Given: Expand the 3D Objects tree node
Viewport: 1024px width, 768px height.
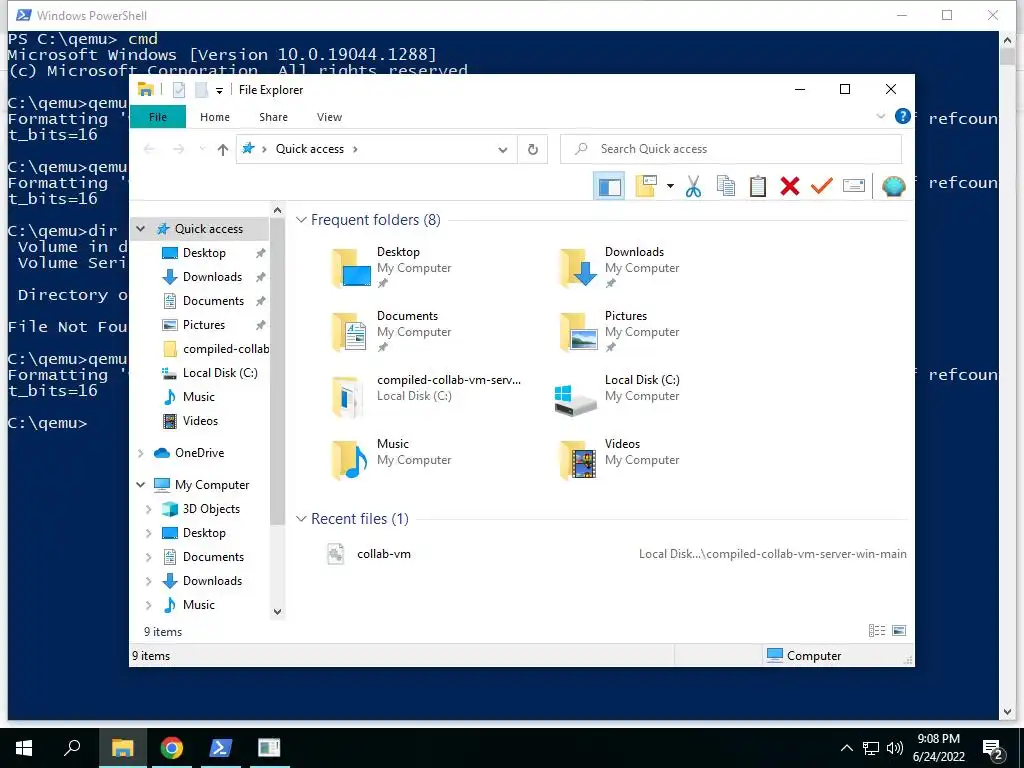Looking at the screenshot, I should tap(149, 509).
